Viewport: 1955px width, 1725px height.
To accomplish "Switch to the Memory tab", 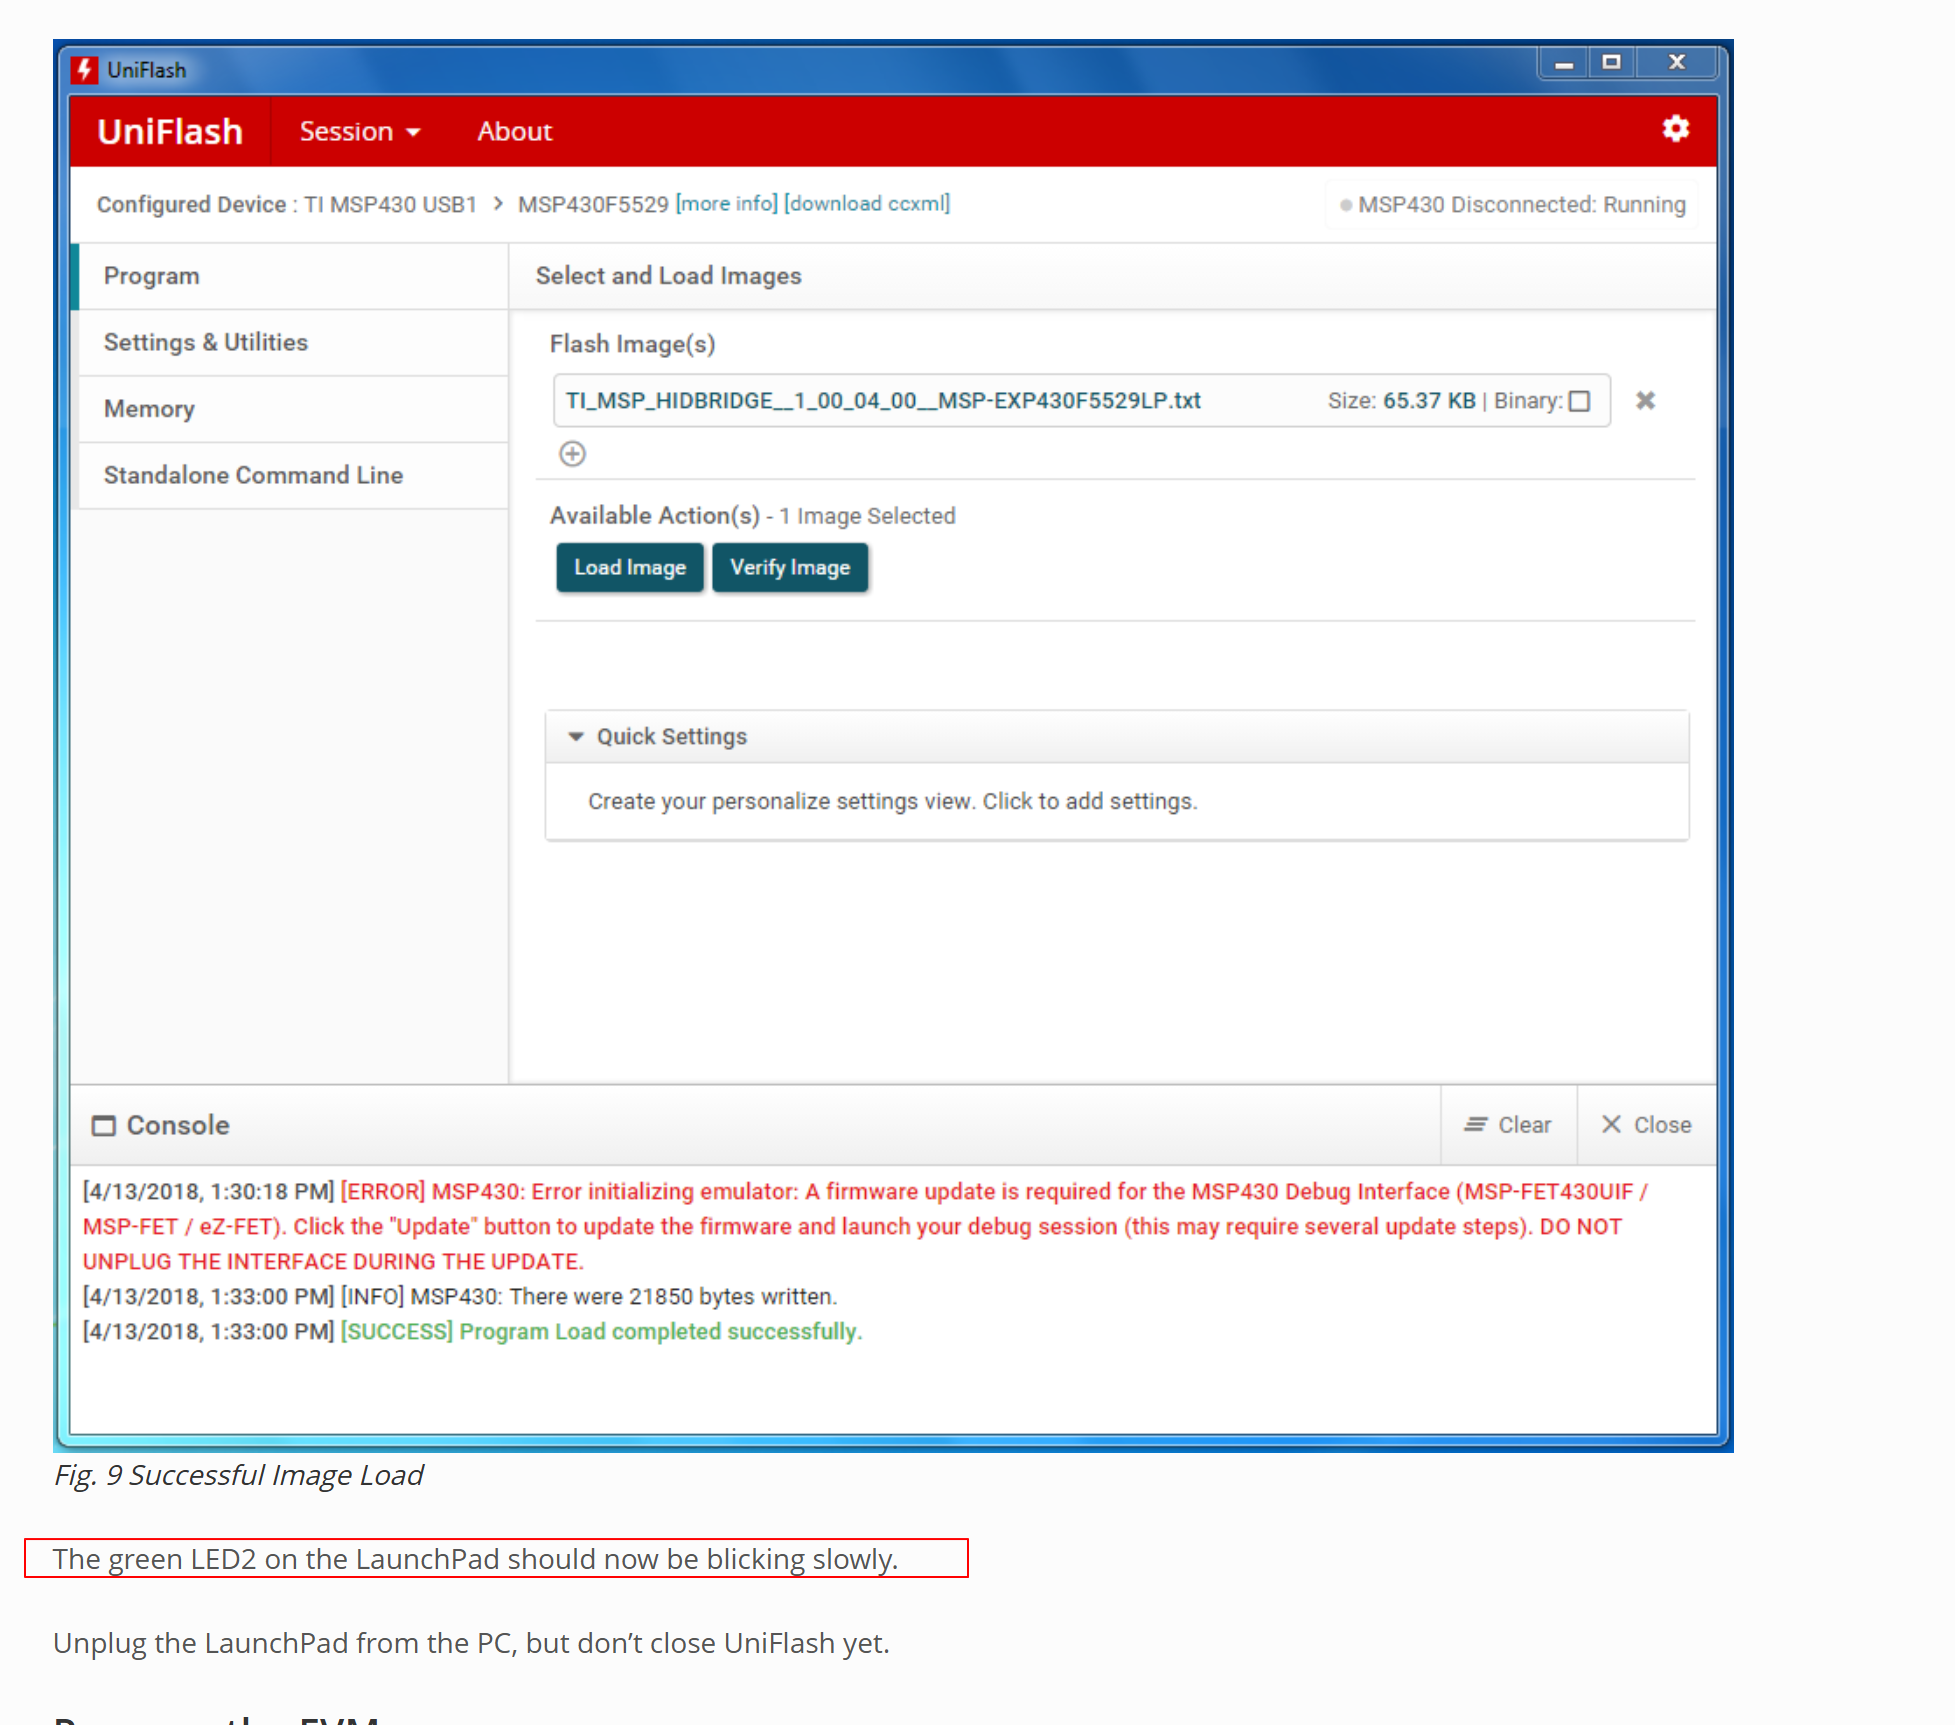I will pos(293,409).
